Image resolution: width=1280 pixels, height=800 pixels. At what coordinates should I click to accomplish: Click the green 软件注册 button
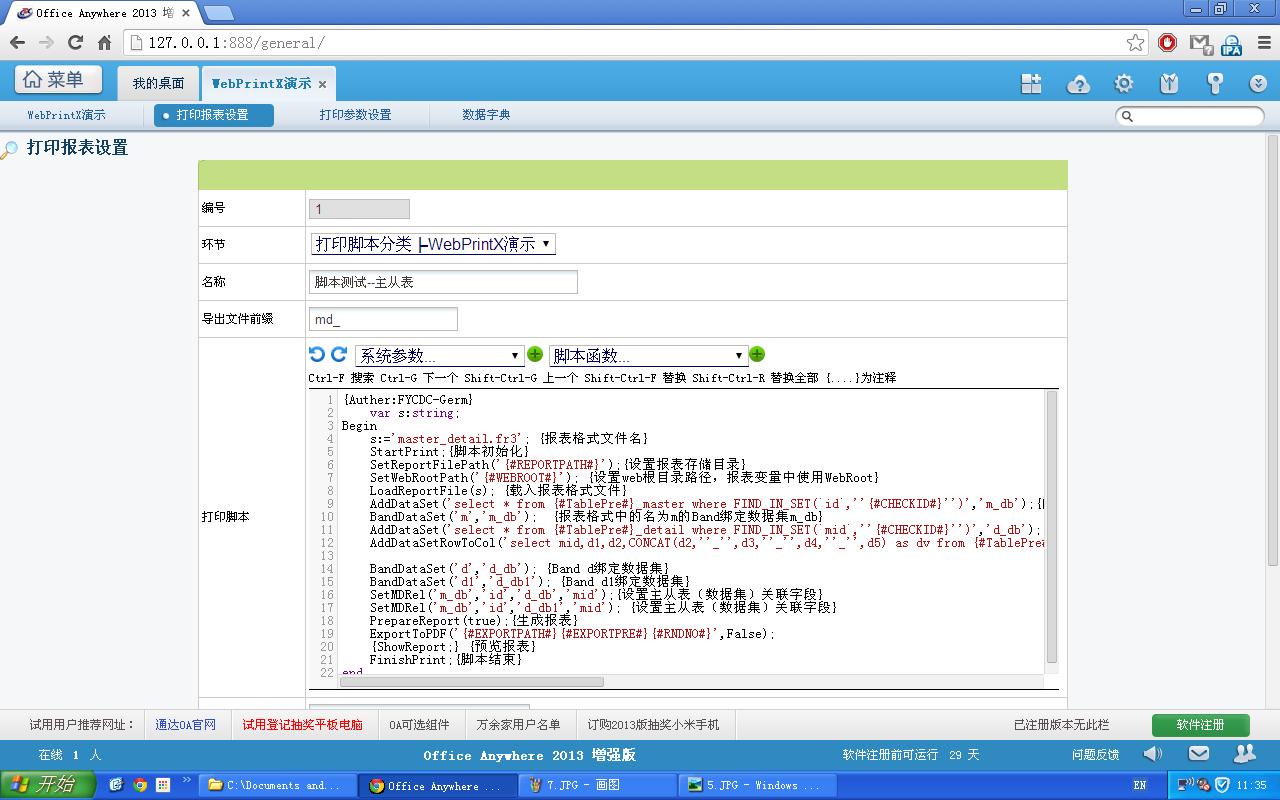[1200, 725]
